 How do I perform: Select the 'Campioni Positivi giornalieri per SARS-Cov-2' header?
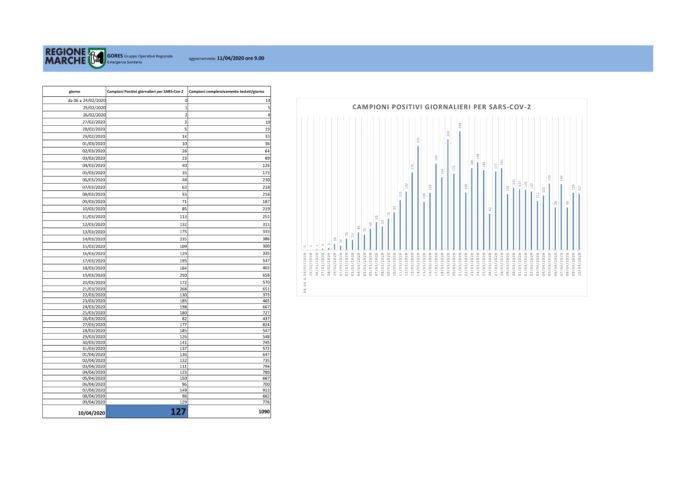[x=147, y=91]
